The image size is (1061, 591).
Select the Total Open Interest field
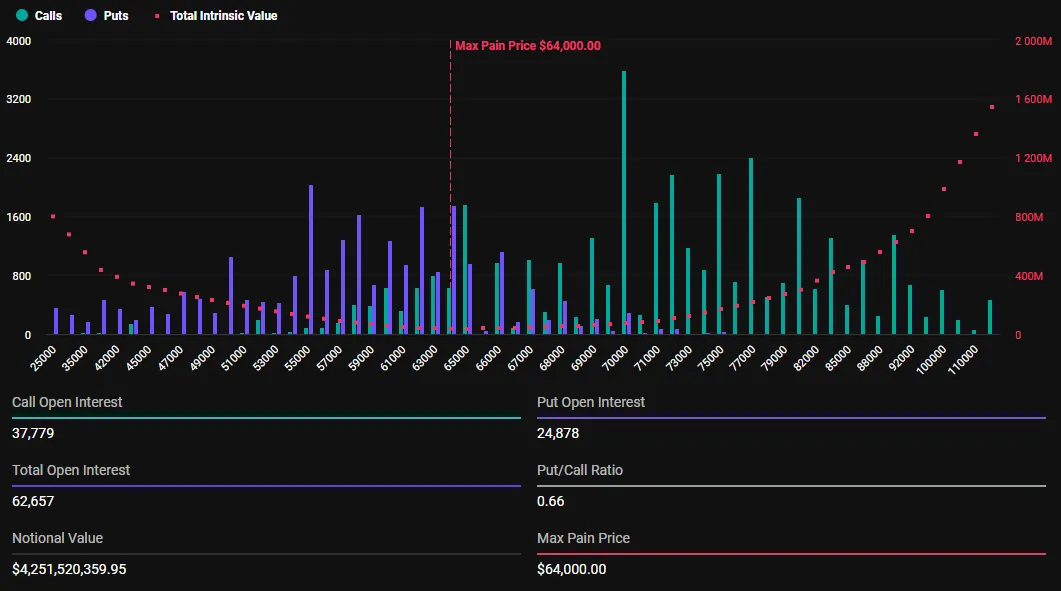70,470
